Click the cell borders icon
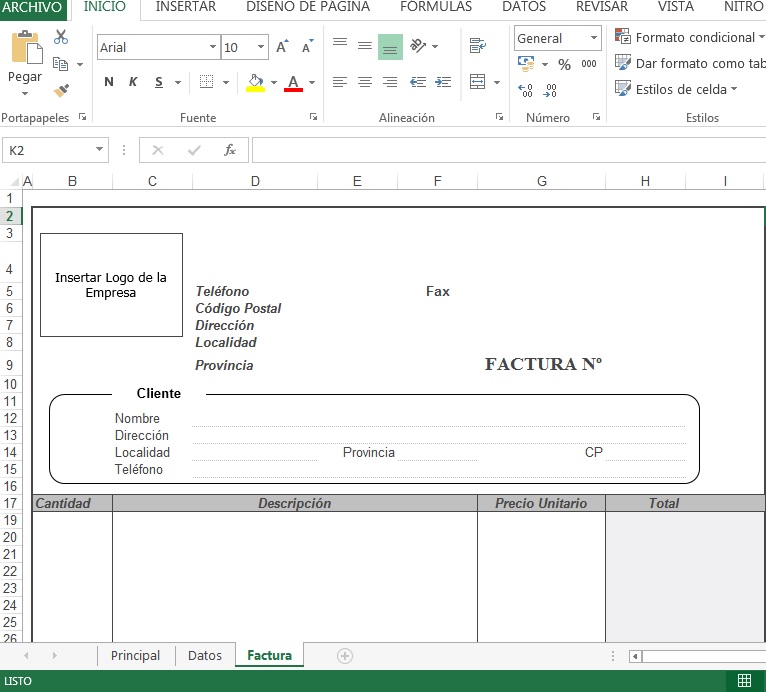The width and height of the screenshot is (766, 692). pyautogui.click(x=207, y=82)
